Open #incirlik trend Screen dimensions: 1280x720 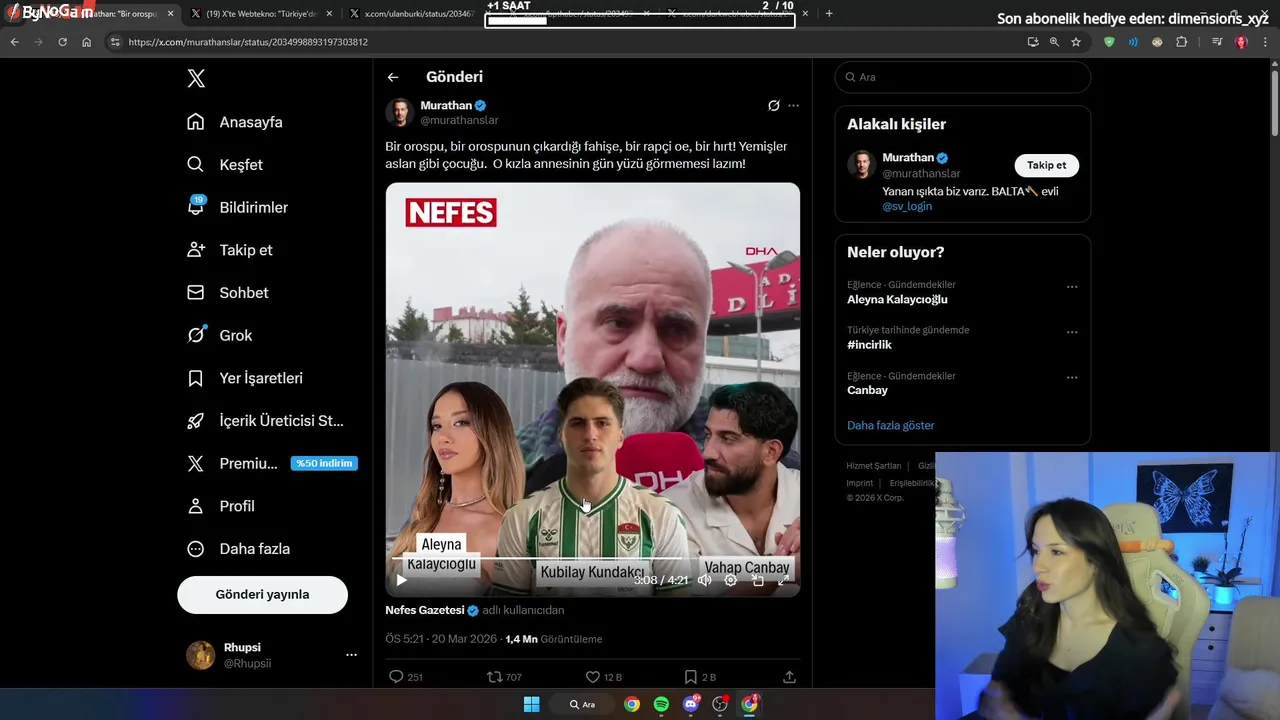pyautogui.click(x=869, y=345)
